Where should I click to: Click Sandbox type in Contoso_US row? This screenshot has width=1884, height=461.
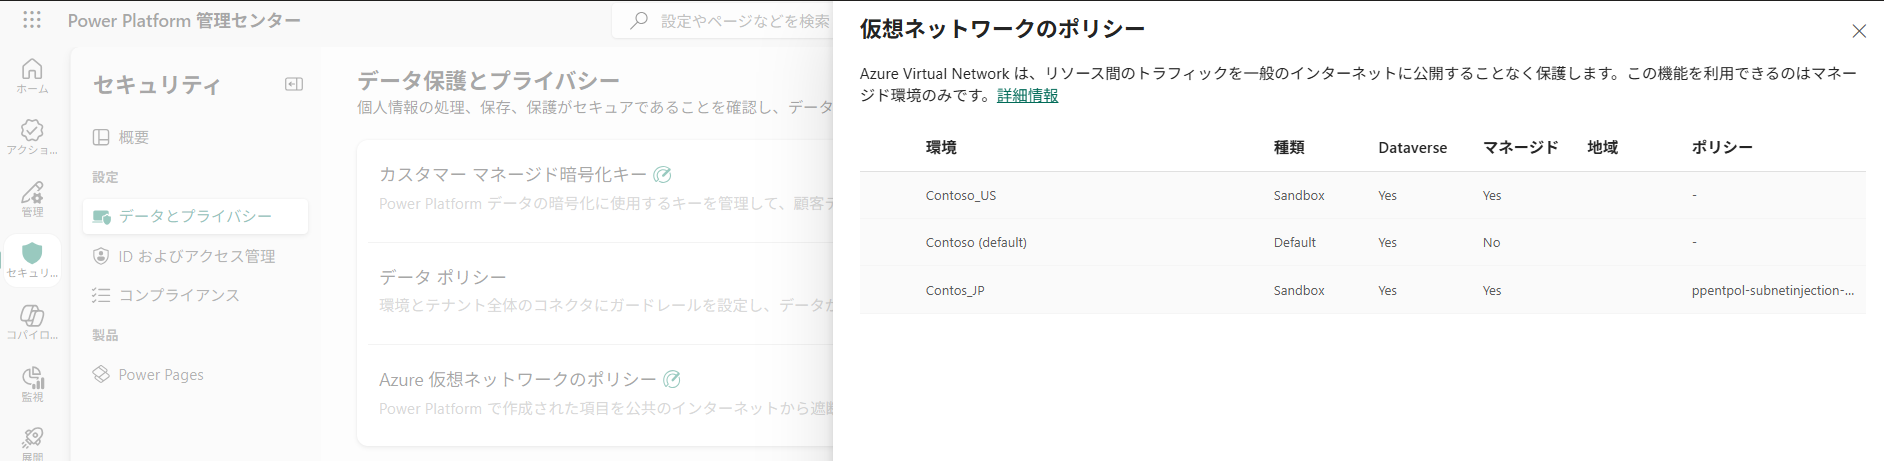click(x=1299, y=195)
